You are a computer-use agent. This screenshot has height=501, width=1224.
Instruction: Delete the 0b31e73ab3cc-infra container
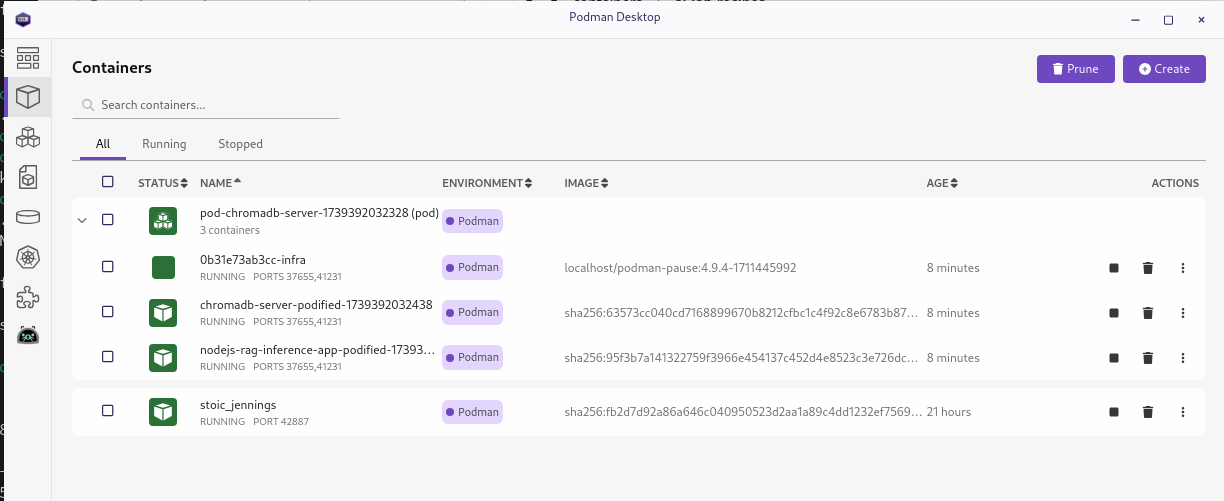(1148, 268)
